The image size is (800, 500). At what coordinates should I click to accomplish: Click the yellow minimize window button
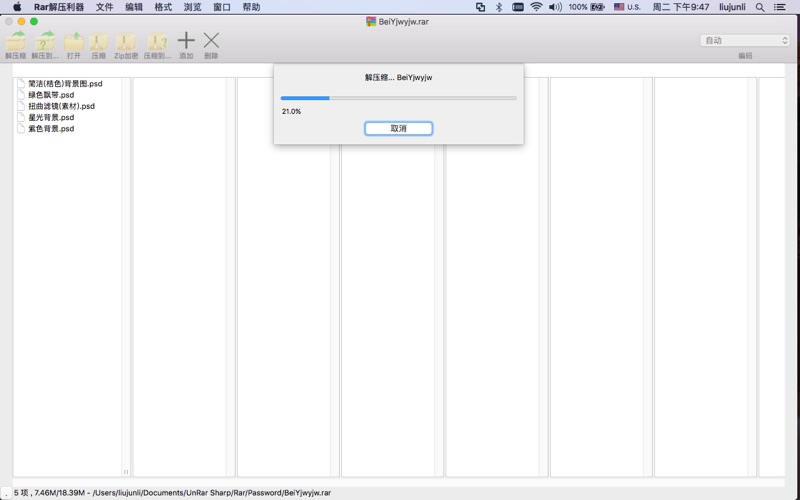coord(21,21)
